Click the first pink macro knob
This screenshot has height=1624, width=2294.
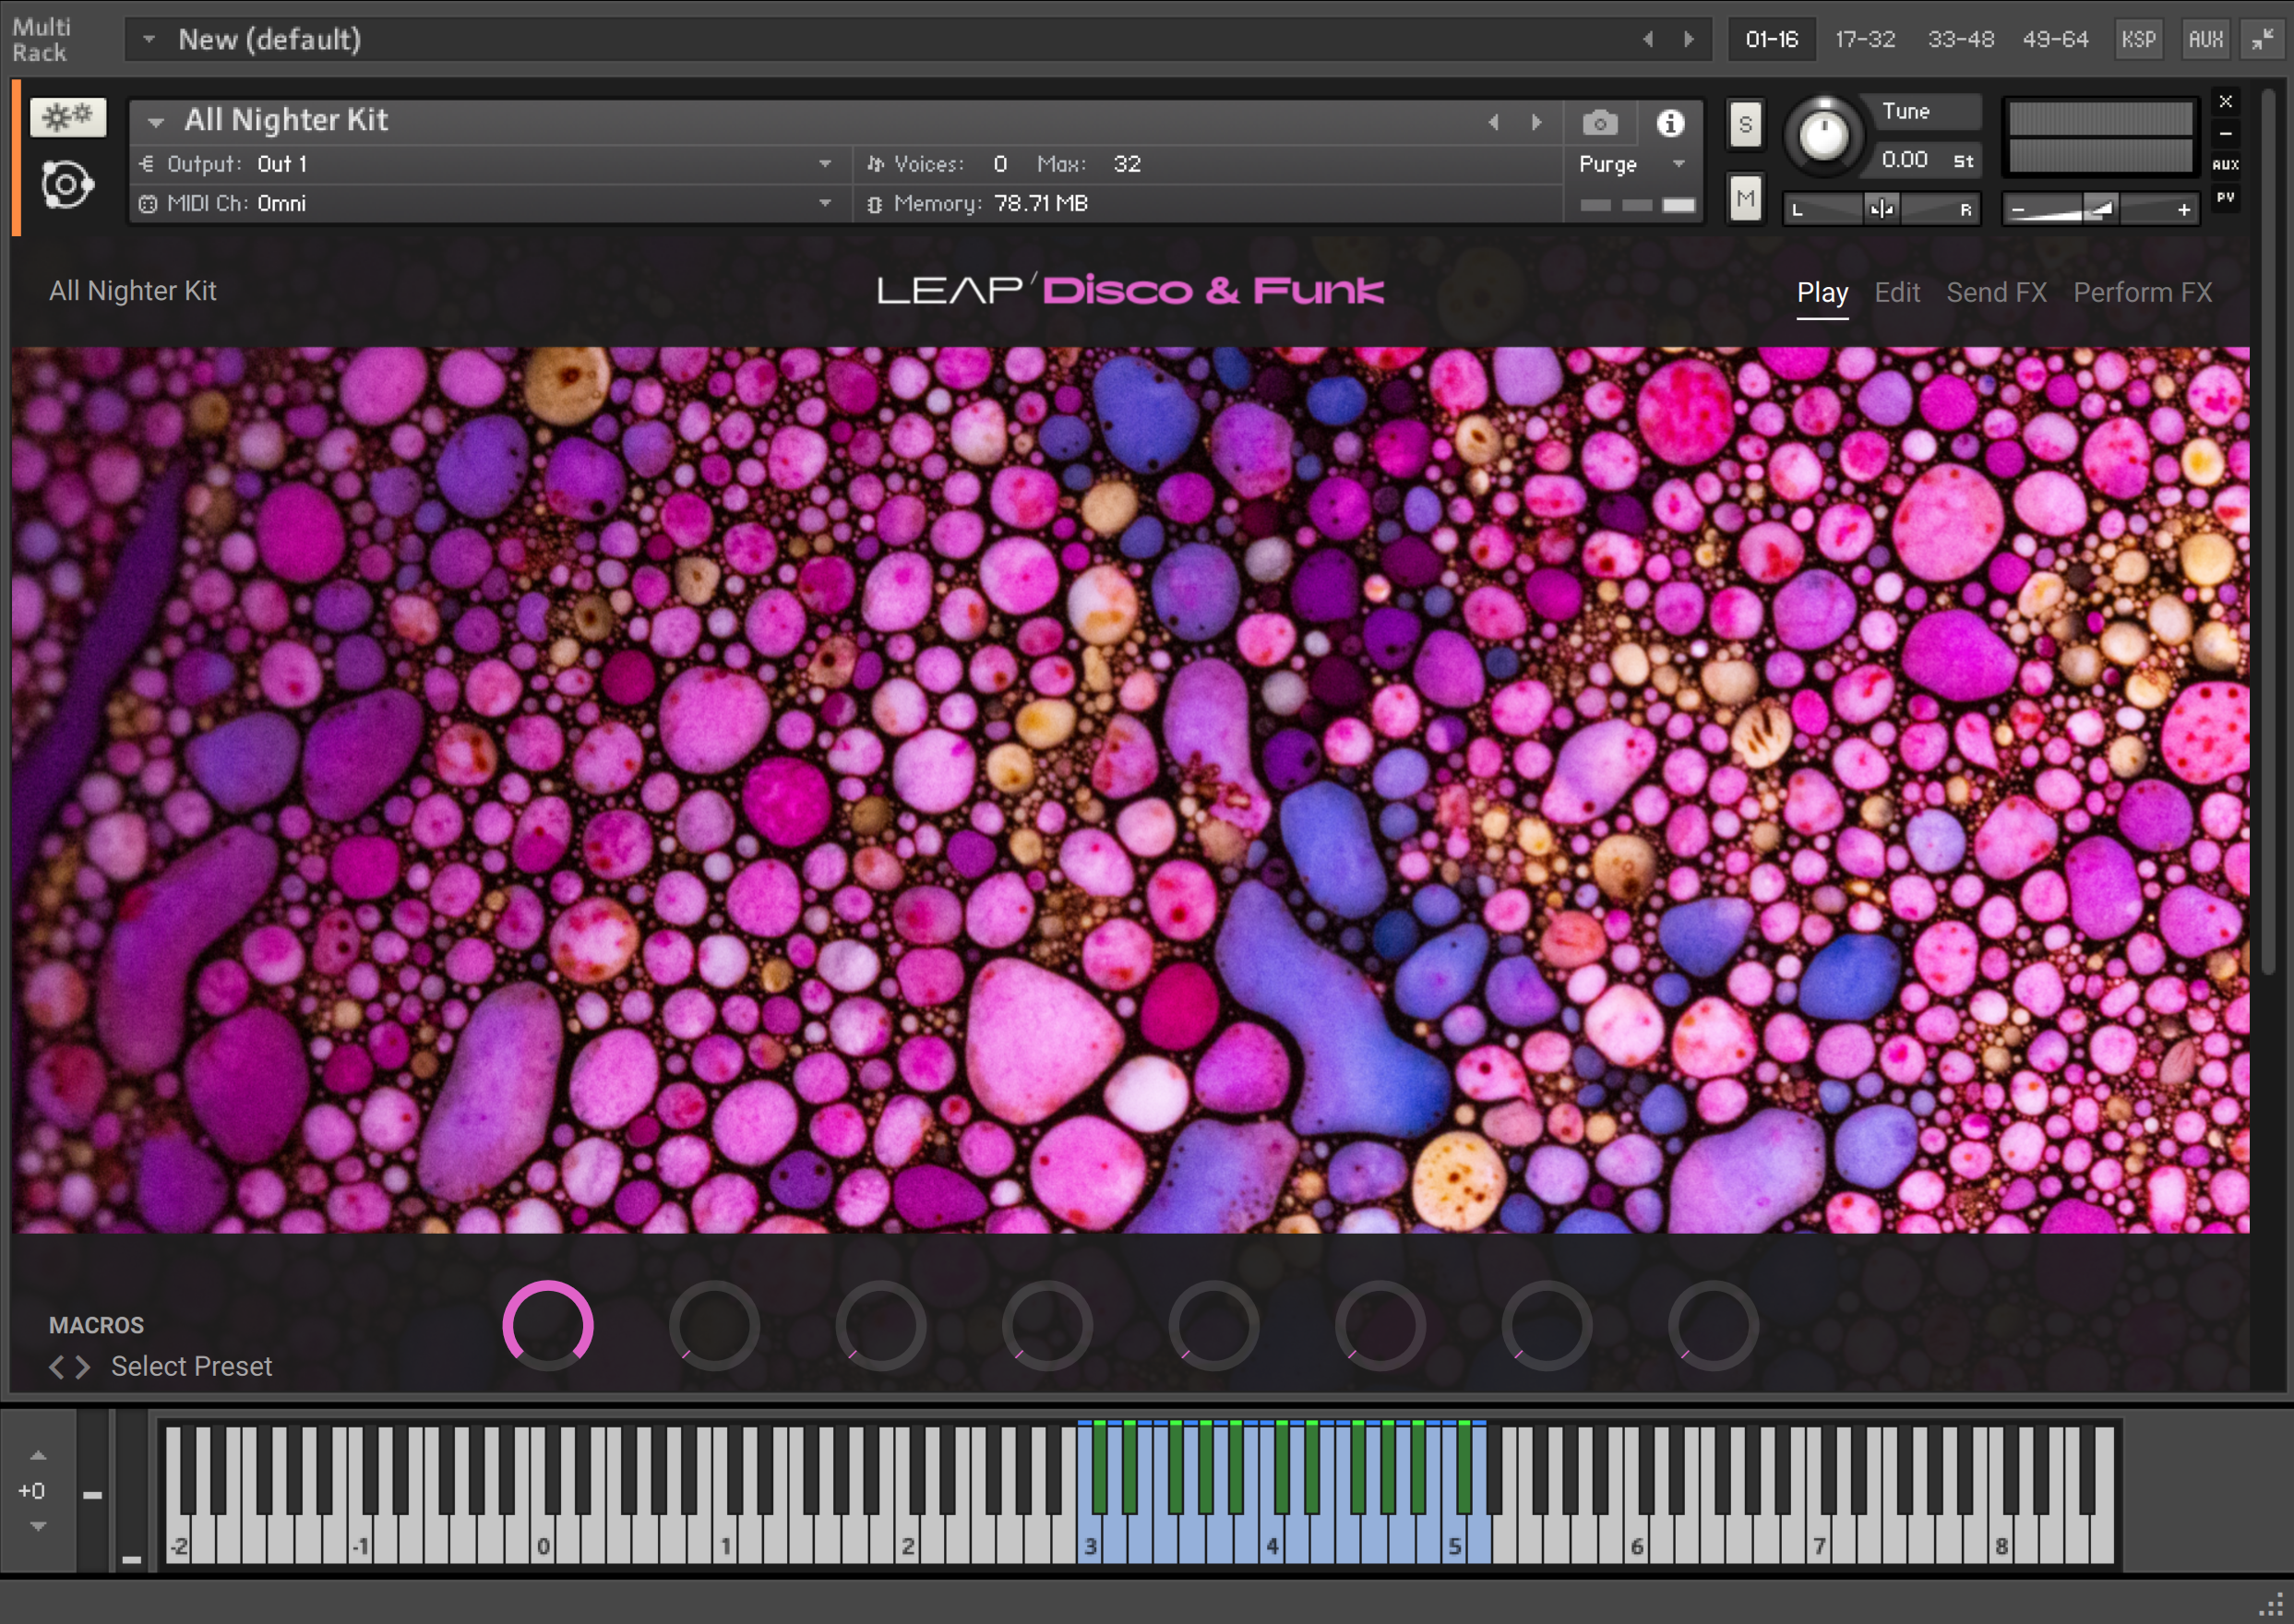tap(547, 1326)
